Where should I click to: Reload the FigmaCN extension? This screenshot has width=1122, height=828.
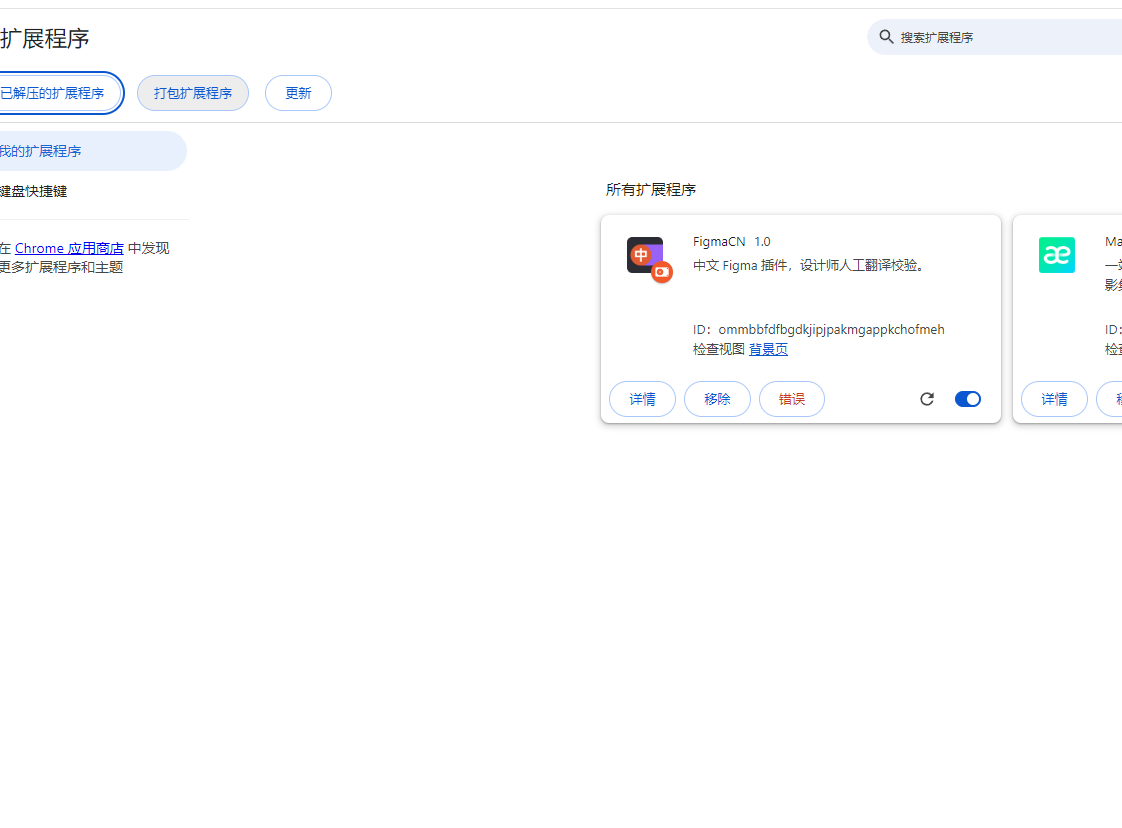(927, 399)
